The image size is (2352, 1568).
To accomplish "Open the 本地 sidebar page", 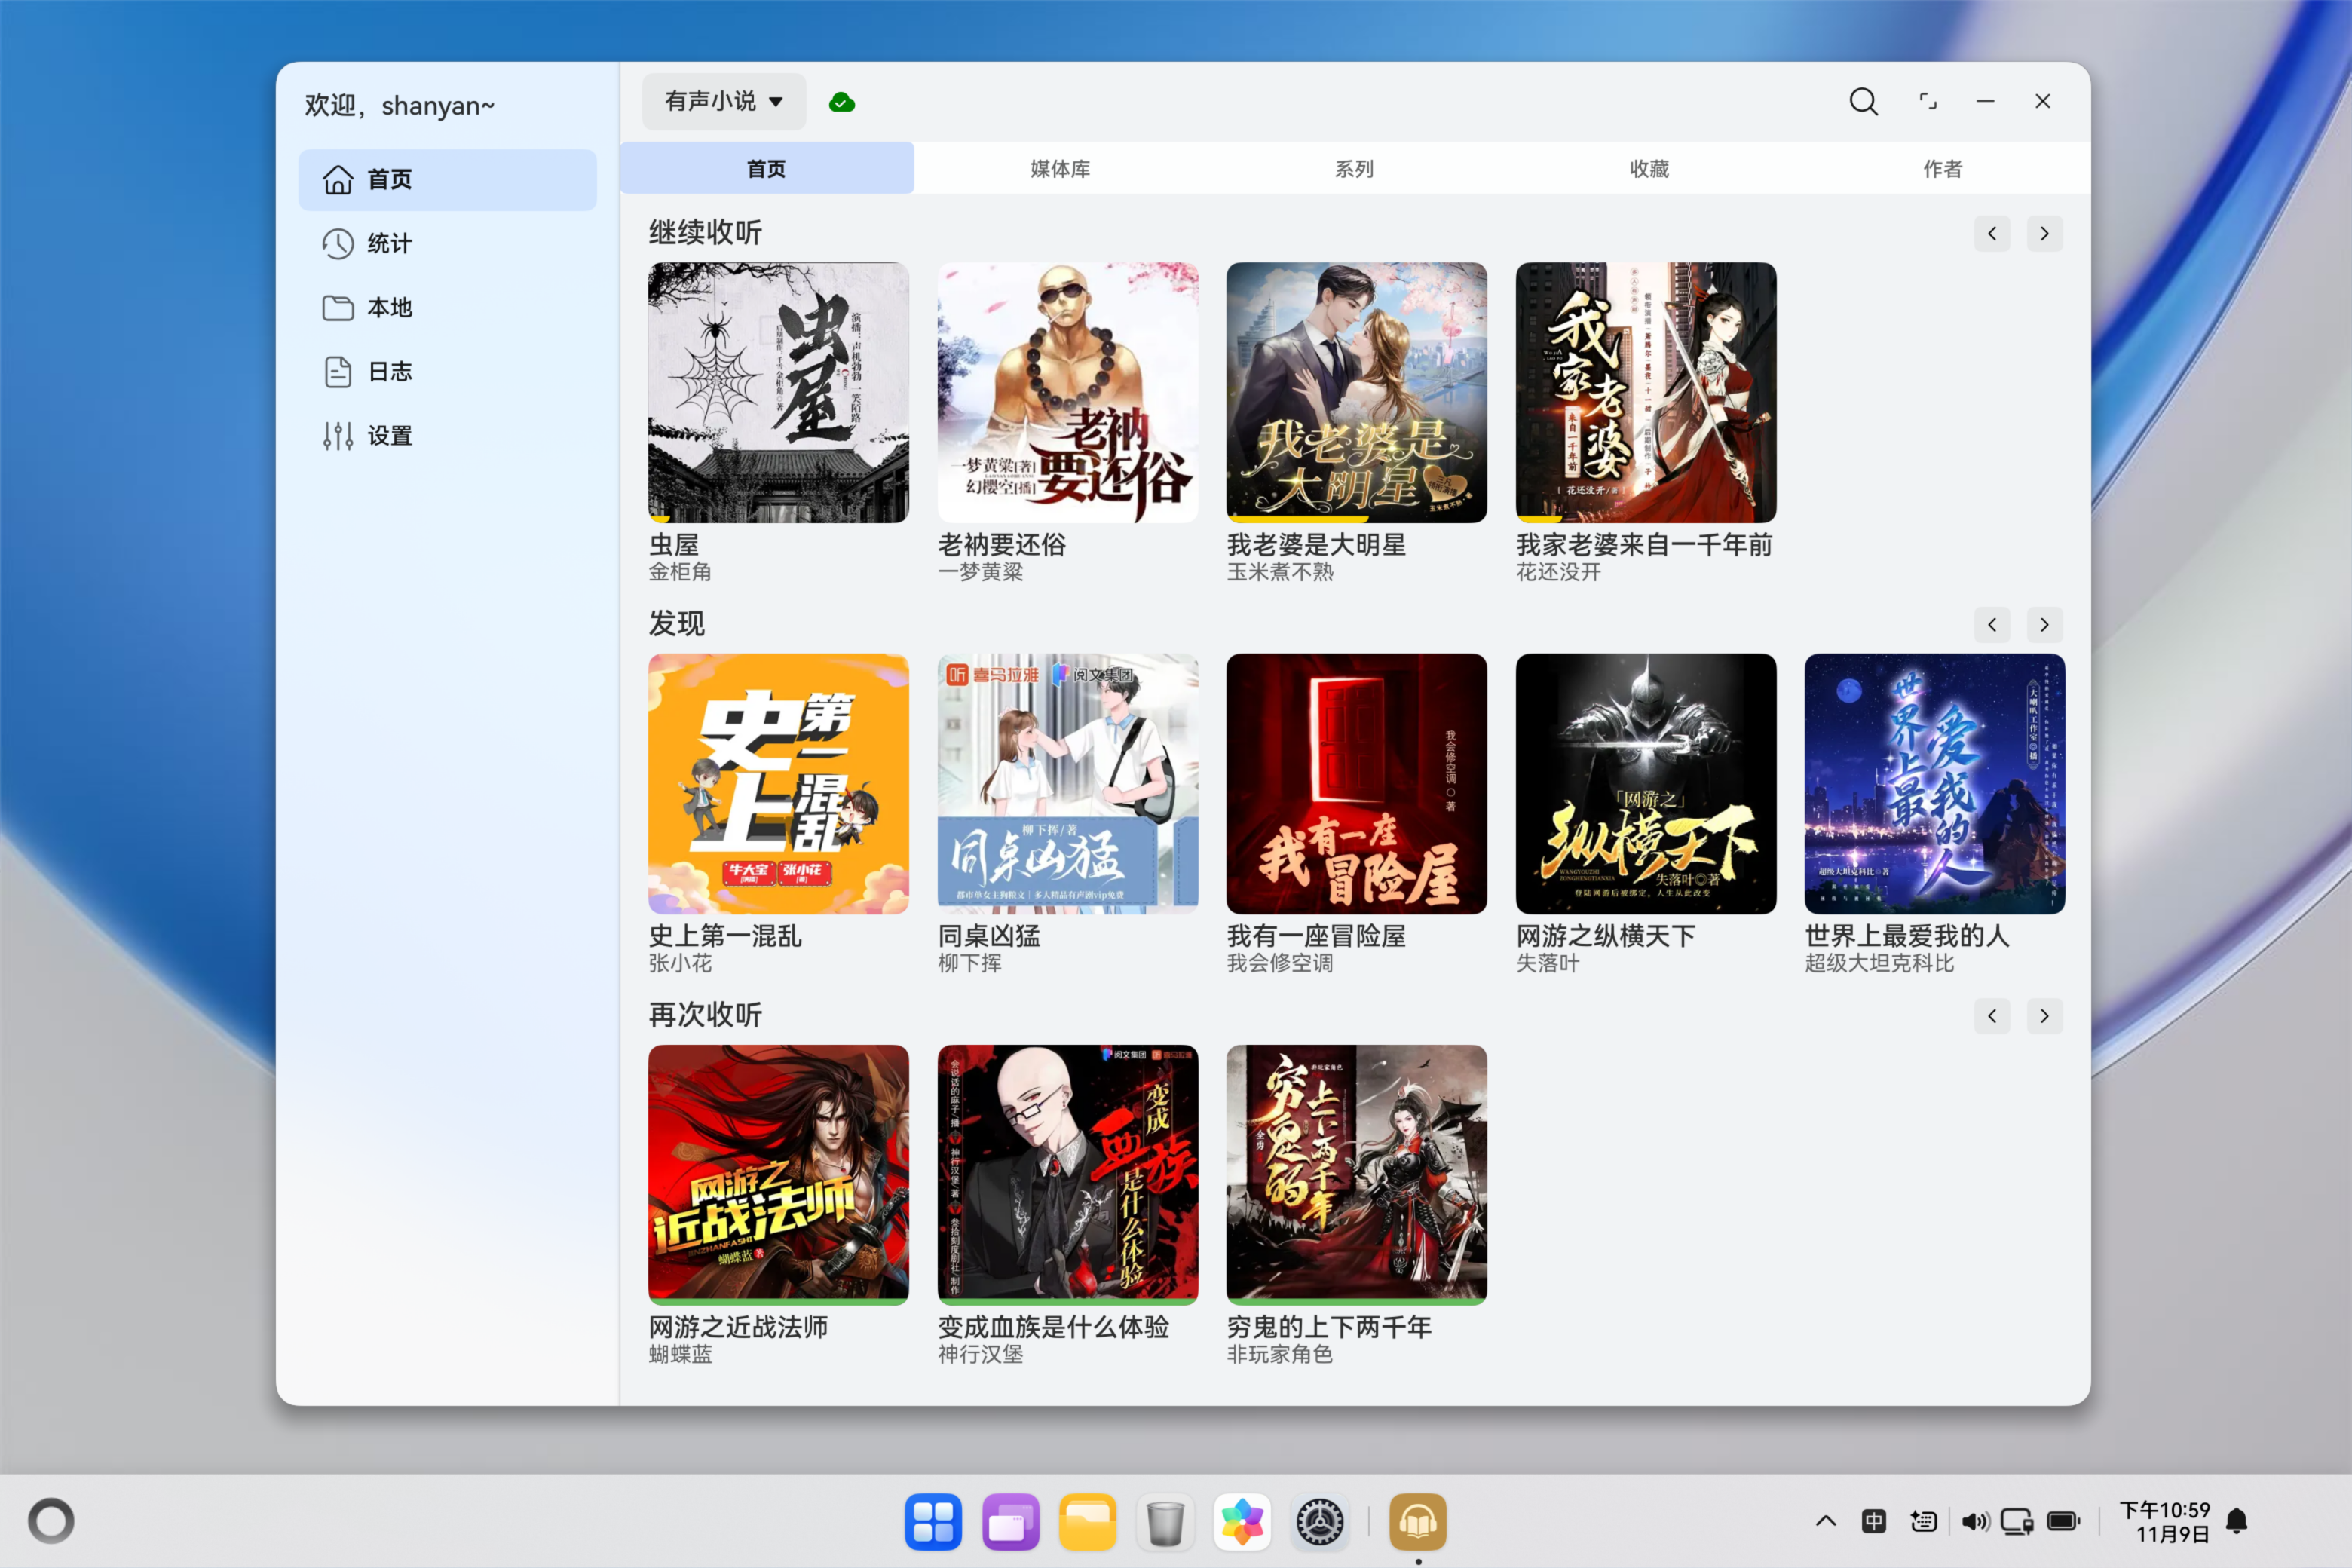I will click(447, 308).
